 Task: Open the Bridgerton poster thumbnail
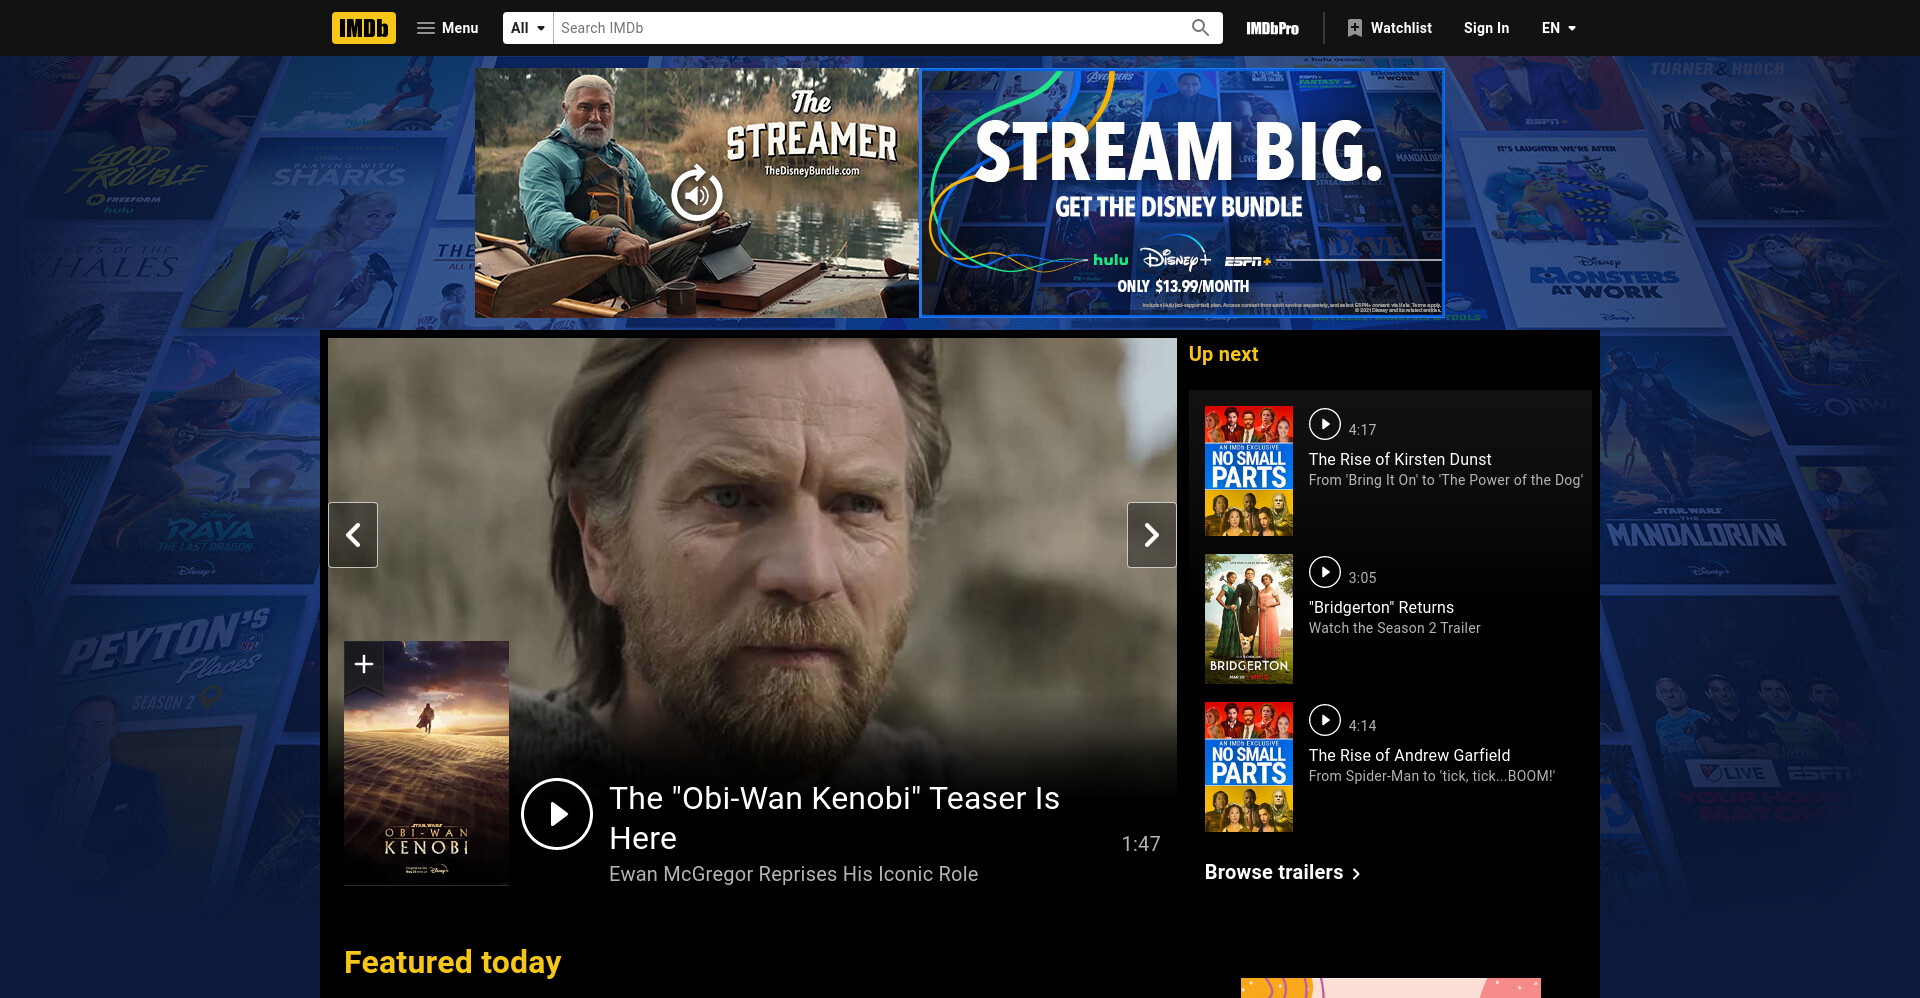[1249, 619]
